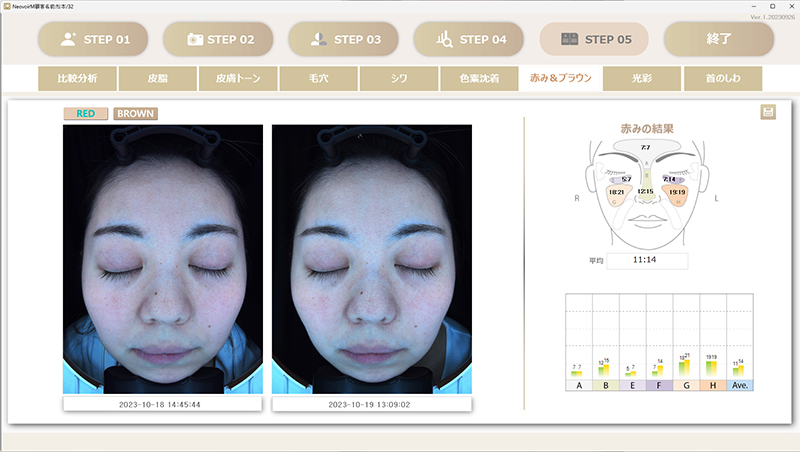Click chart column label H
This screenshot has height=452, width=800.
713,386
